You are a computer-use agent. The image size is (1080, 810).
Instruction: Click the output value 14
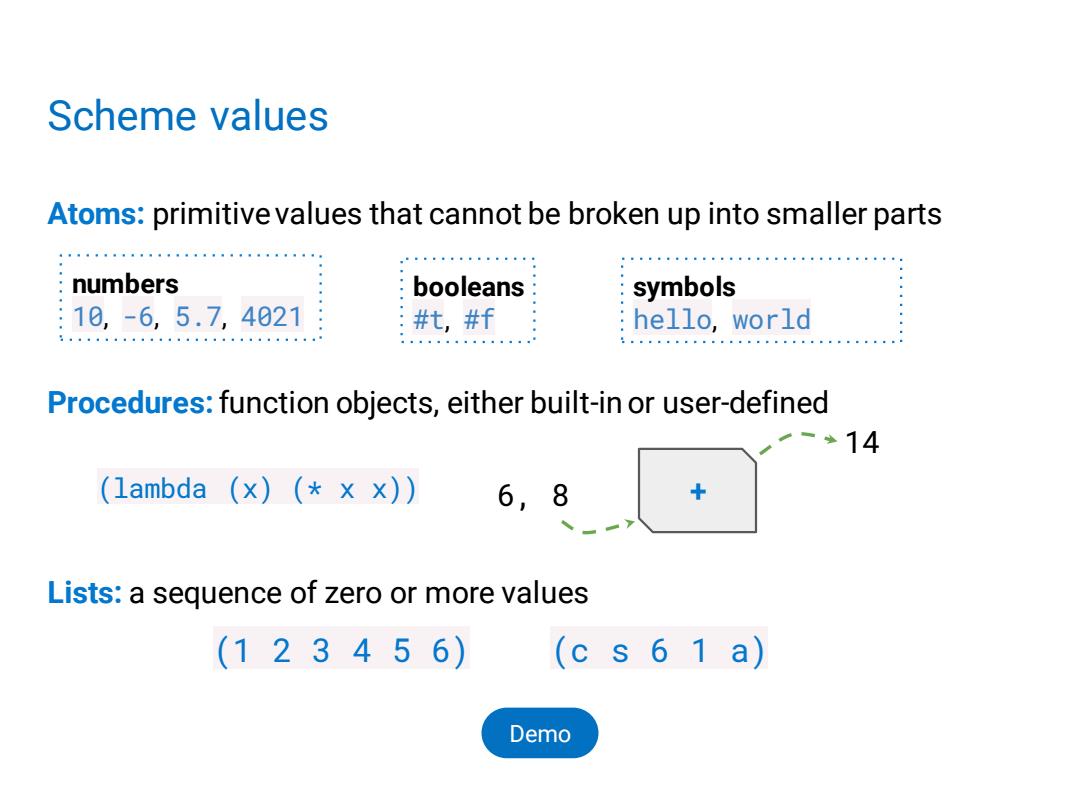pyautogui.click(x=862, y=442)
